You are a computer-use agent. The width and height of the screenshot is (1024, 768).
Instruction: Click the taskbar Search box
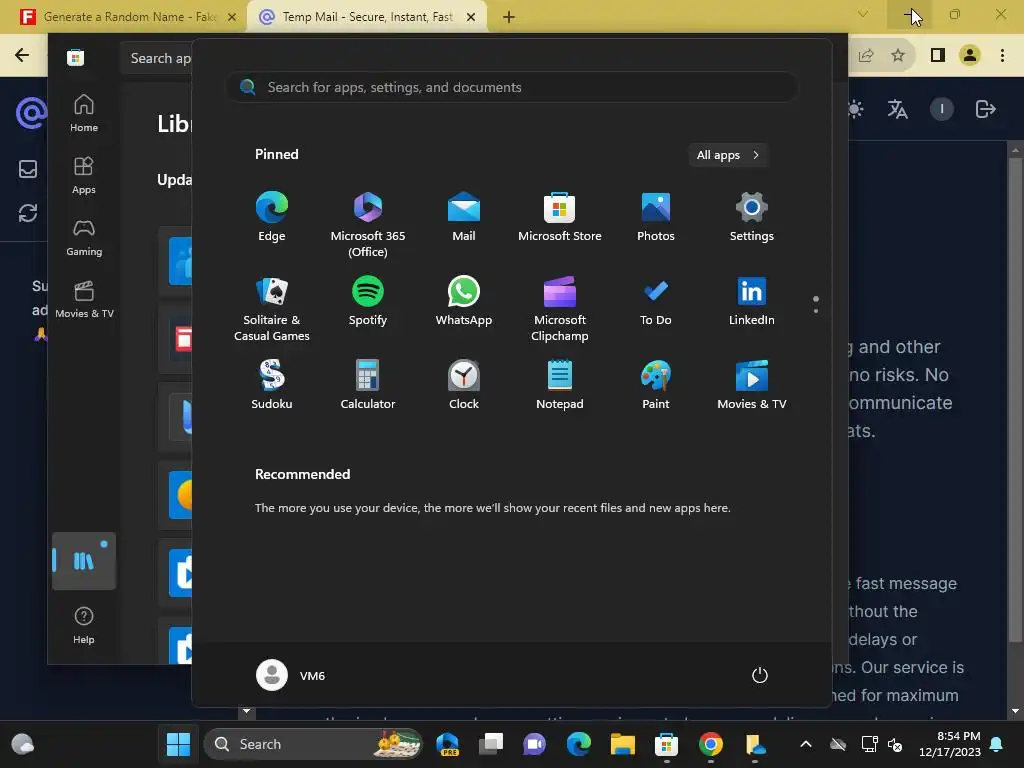click(313, 744)
